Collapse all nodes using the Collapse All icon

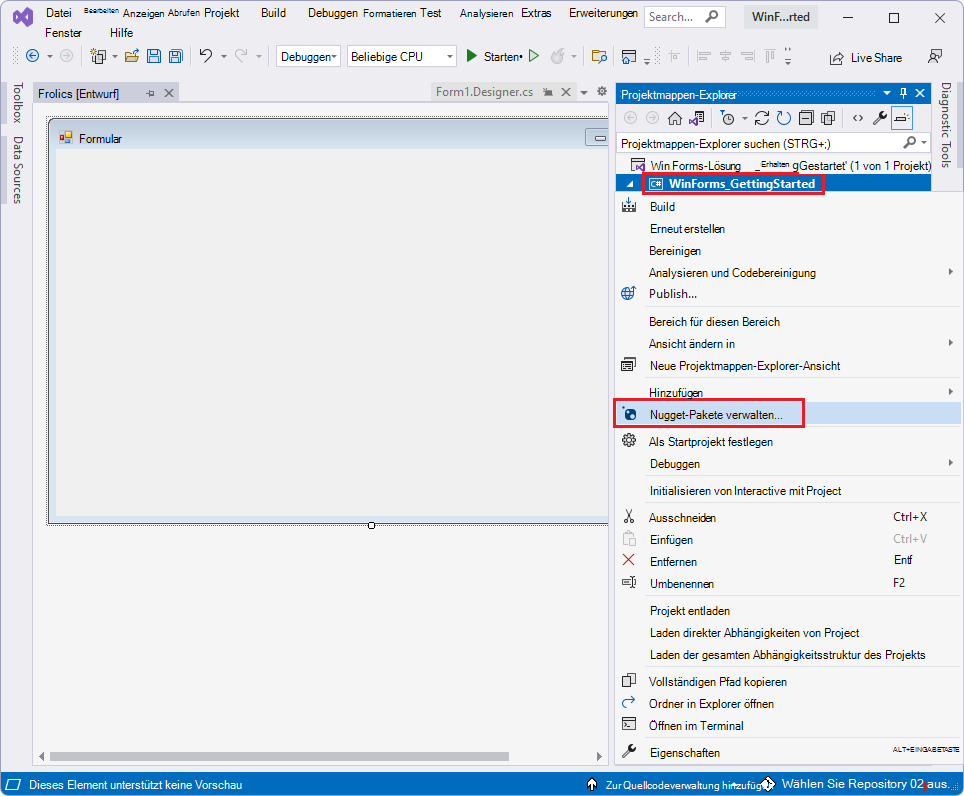click(x=806, y=117)
